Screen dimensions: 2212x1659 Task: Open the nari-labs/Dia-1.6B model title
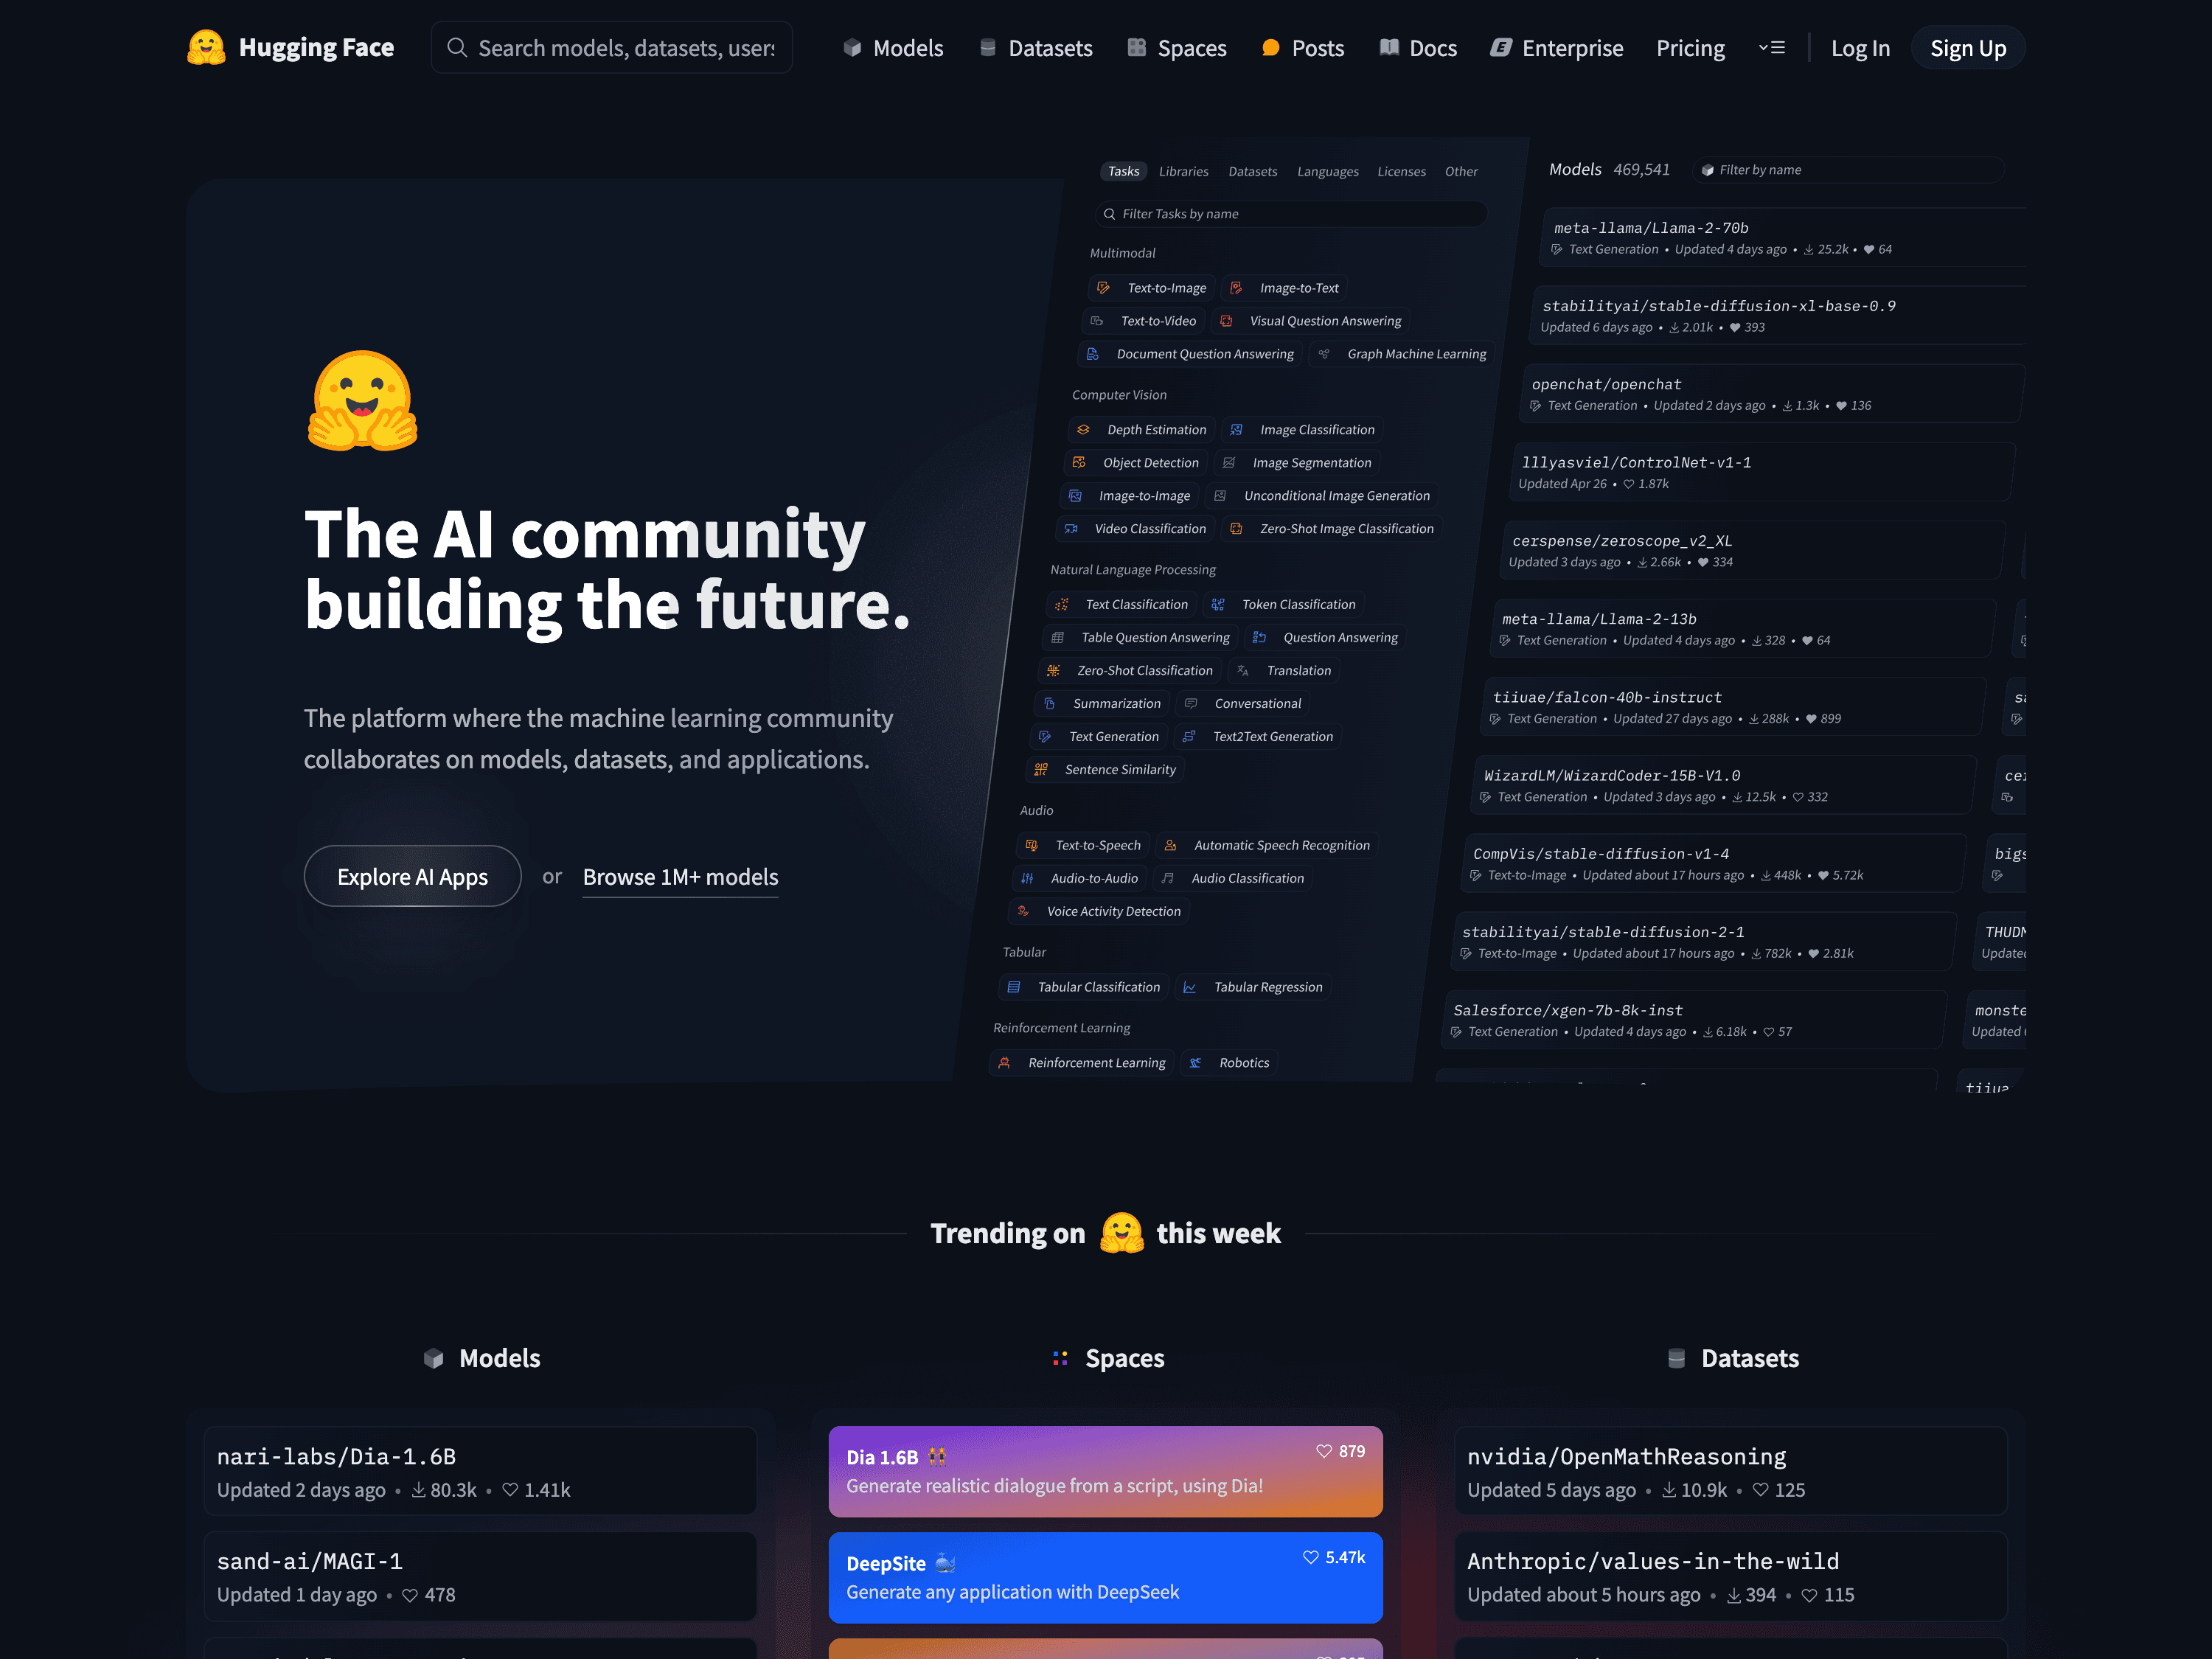tap(336, 1456)
